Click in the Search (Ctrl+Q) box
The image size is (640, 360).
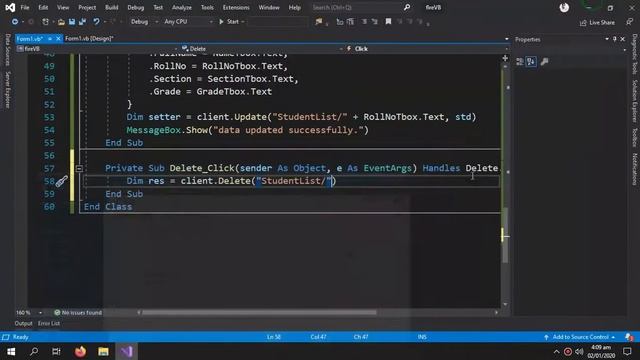(x=355, y=7)
